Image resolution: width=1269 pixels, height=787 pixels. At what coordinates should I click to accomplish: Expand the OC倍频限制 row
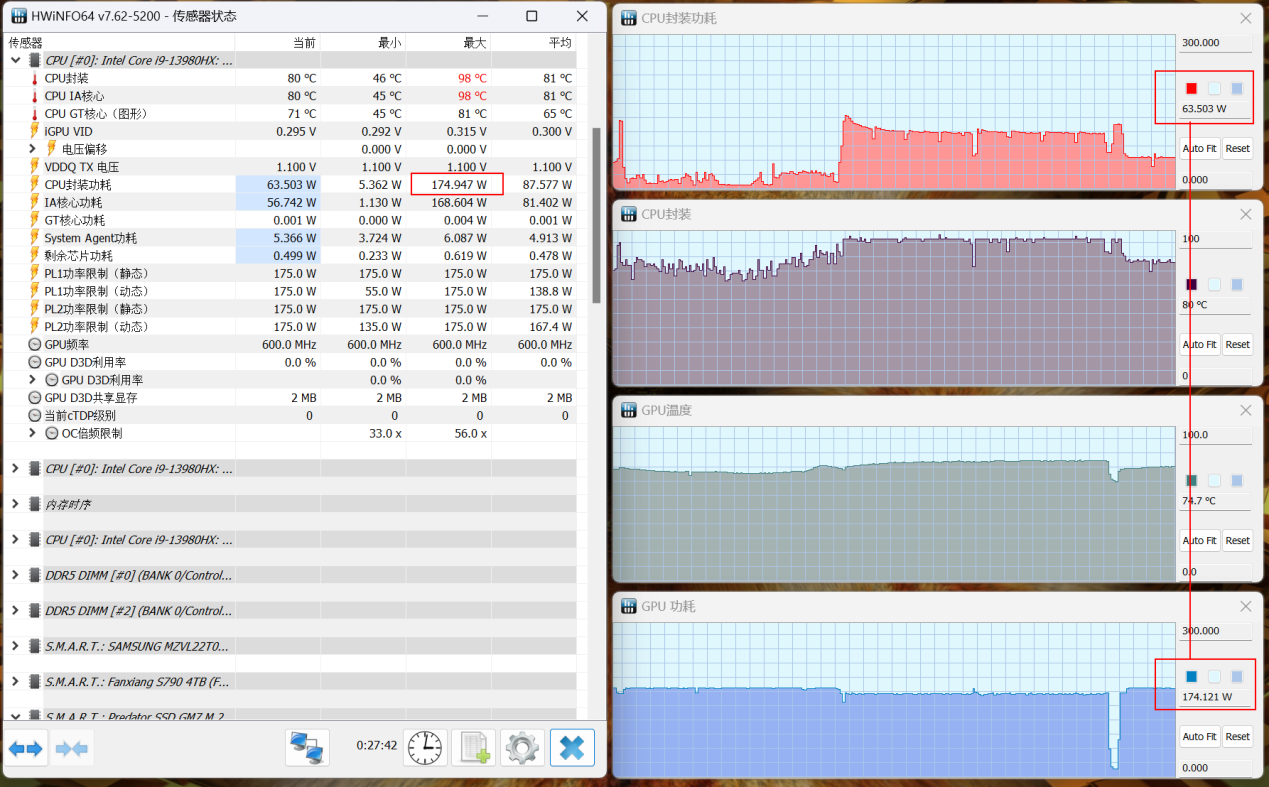(x=33, y=433)
